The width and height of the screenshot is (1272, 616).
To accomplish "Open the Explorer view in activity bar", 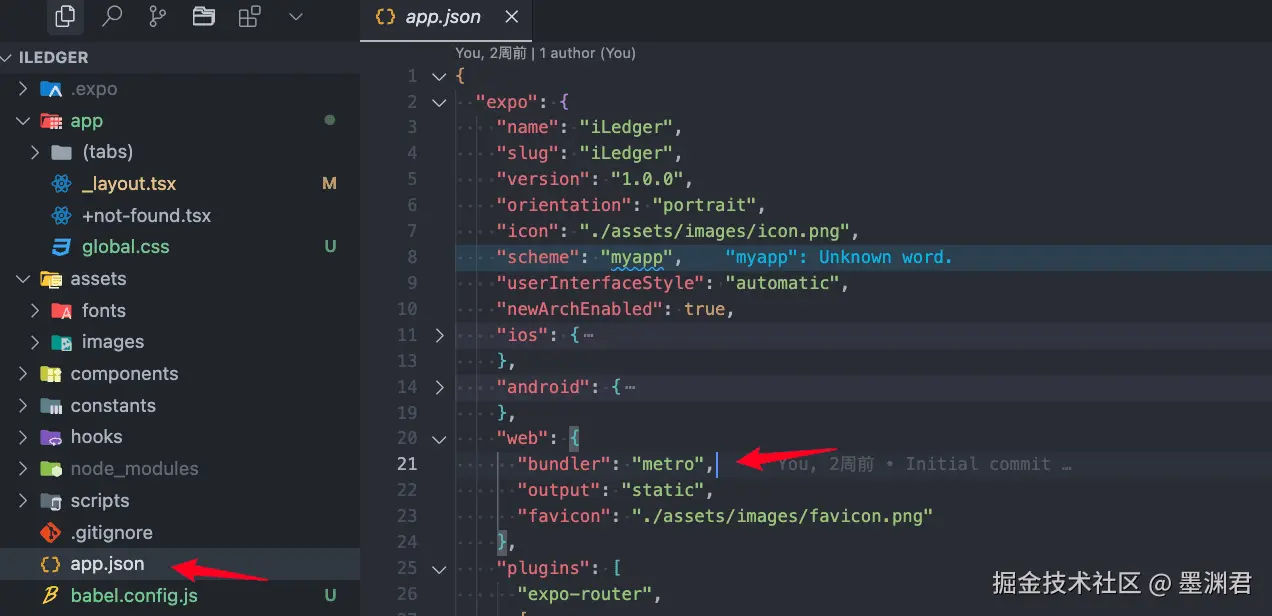I will (65, 17).
